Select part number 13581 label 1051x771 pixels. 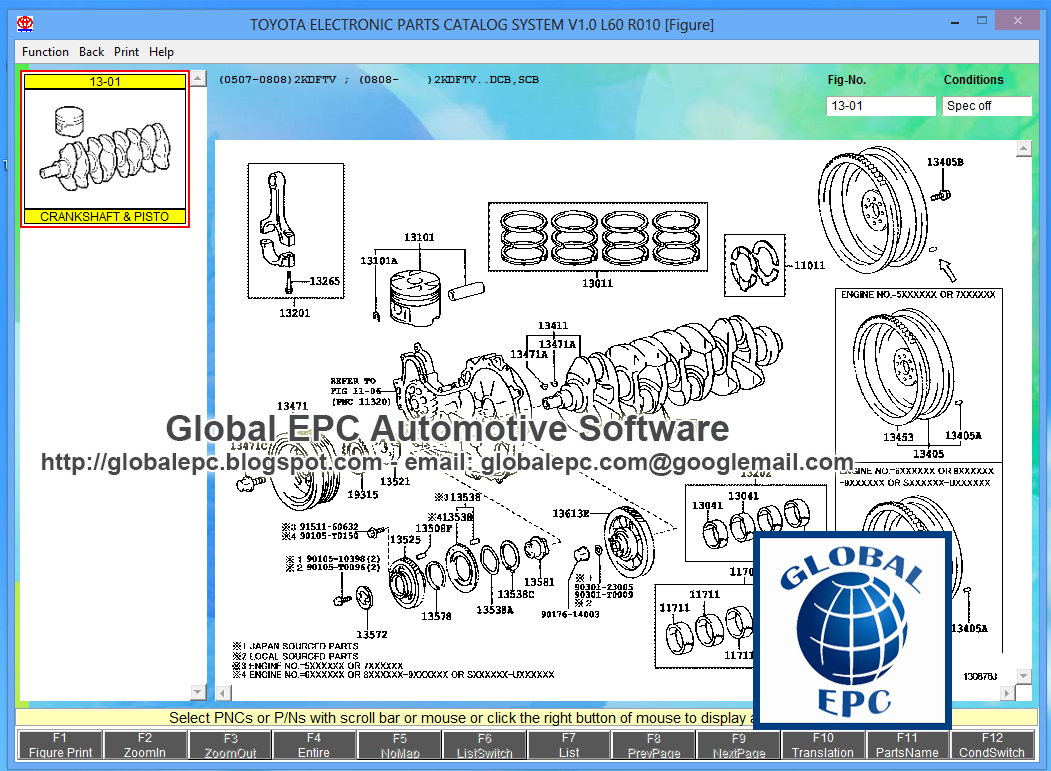pyautogui.click(x=540, y=582)
